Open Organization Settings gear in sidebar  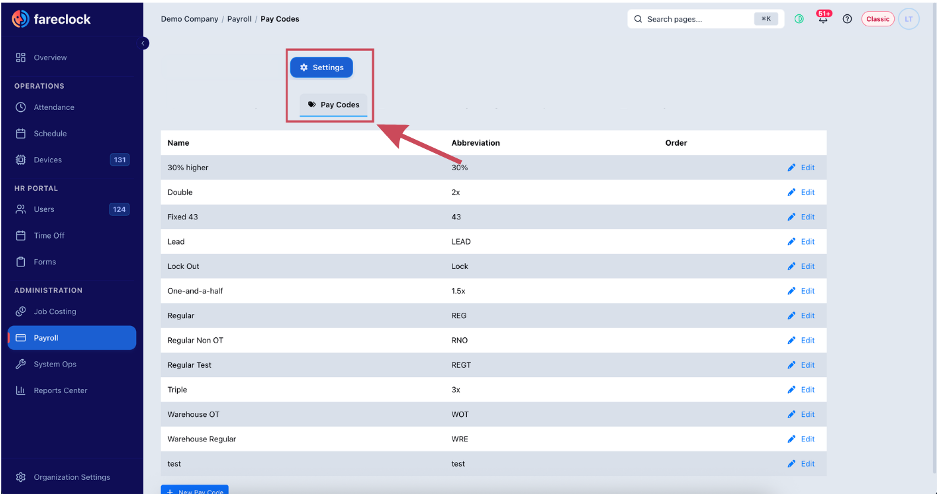[20, 477]
